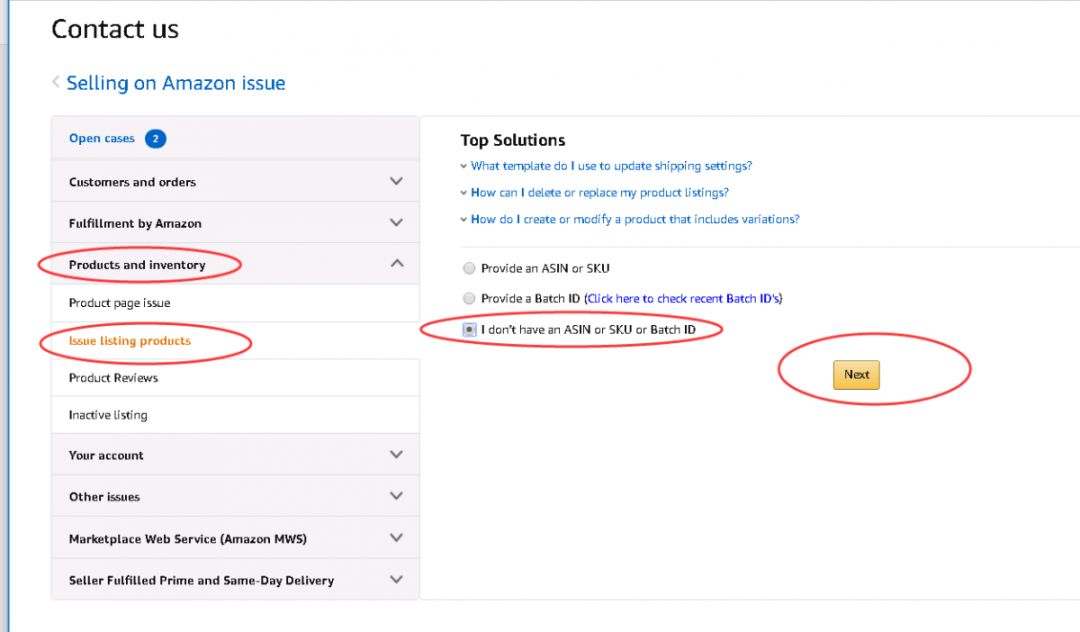
Task: Collapse Products and inventory section
Action: pyautogui.click(x=396, y=264)
